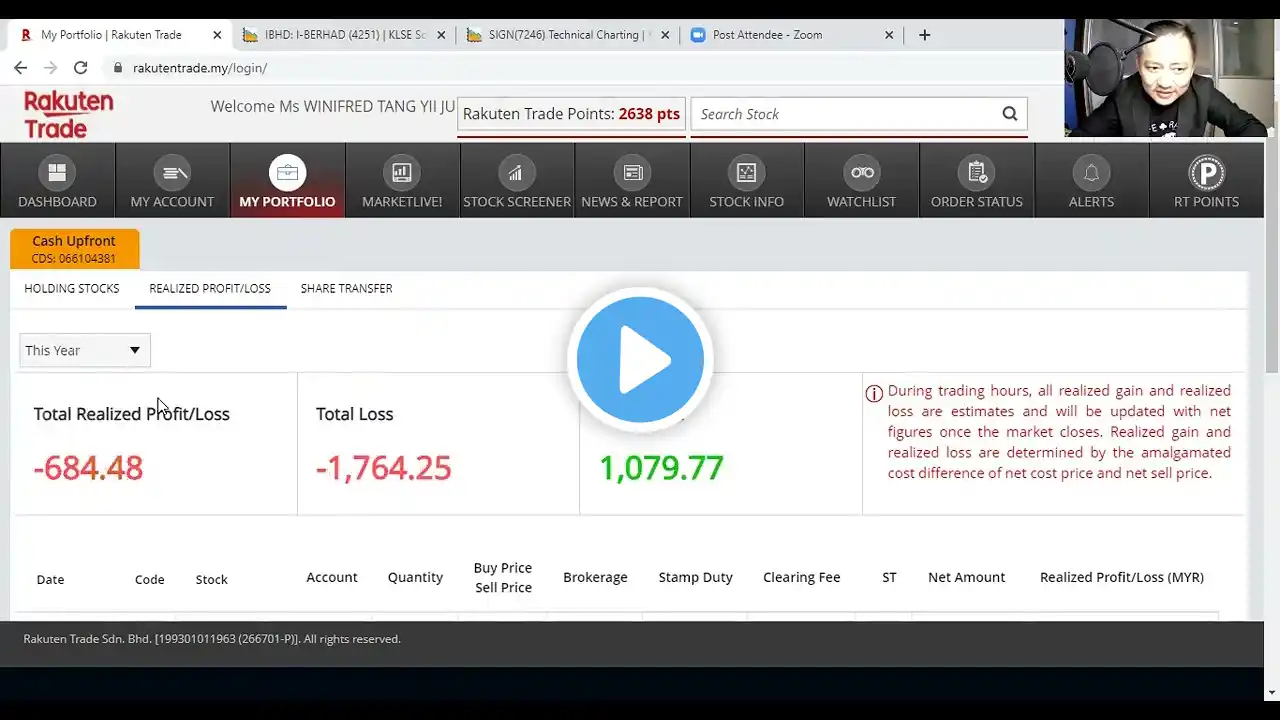The width and height of the screenshot is (1280, 720).
Task: Switch to Post Attendee - Zoom tab
Action: click(x=792, y=35)
